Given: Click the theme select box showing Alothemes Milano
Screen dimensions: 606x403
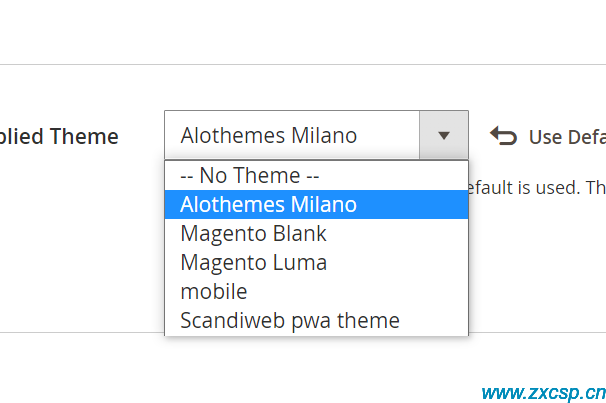Looking at the screenshot, I should coord(317,135).
